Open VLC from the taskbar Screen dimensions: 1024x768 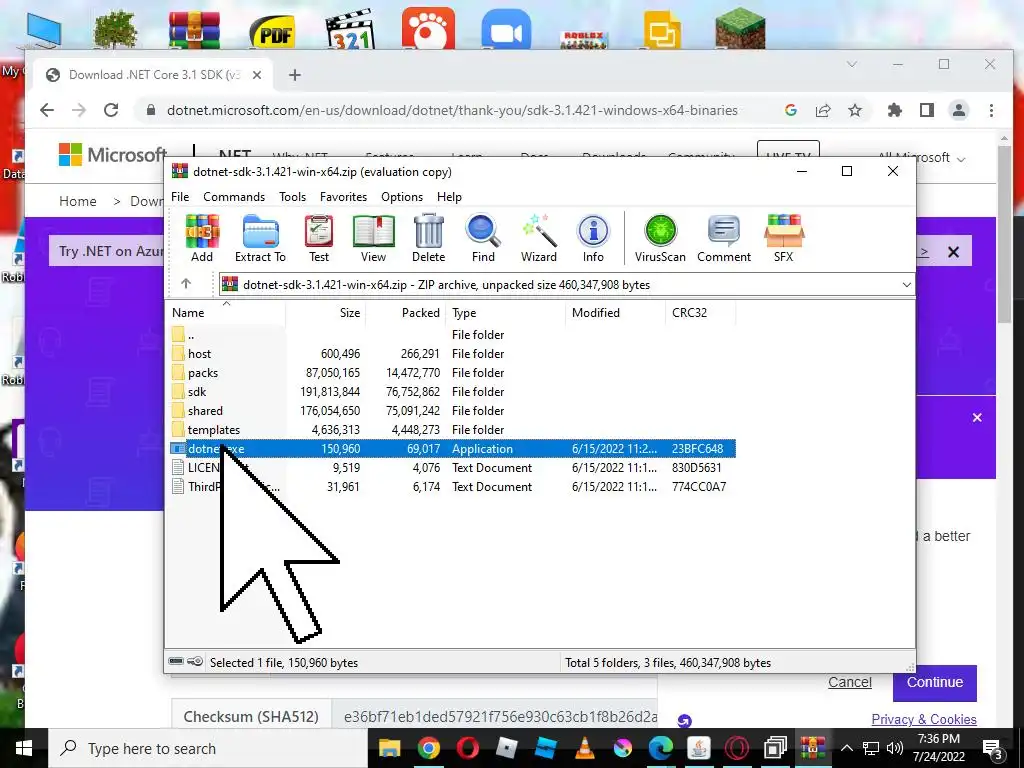click(x=584, y=748)
